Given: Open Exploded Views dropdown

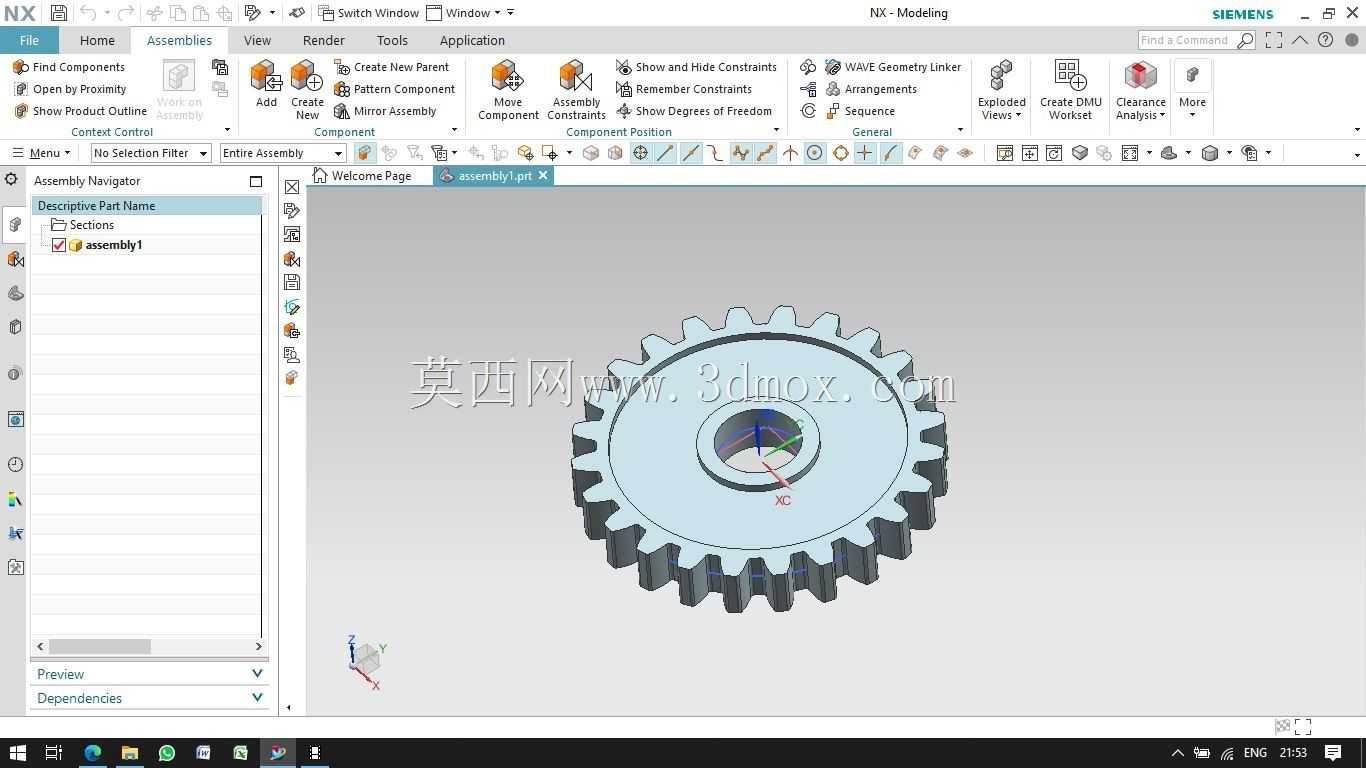Looking at the screenshot, I should point(1002,90).
